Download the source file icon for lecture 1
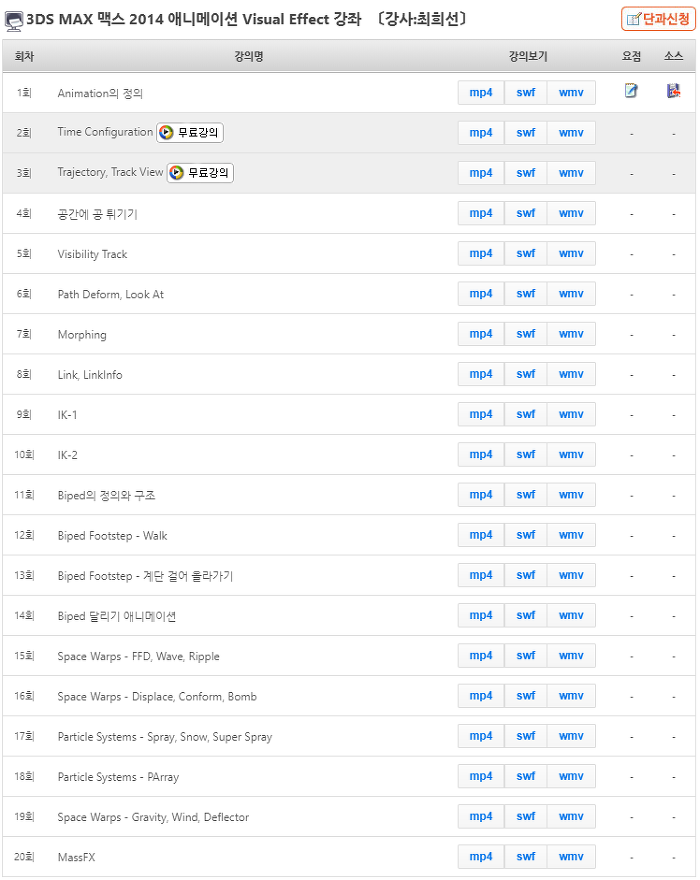This screenshot has height=880, width=700. [673, 90]
